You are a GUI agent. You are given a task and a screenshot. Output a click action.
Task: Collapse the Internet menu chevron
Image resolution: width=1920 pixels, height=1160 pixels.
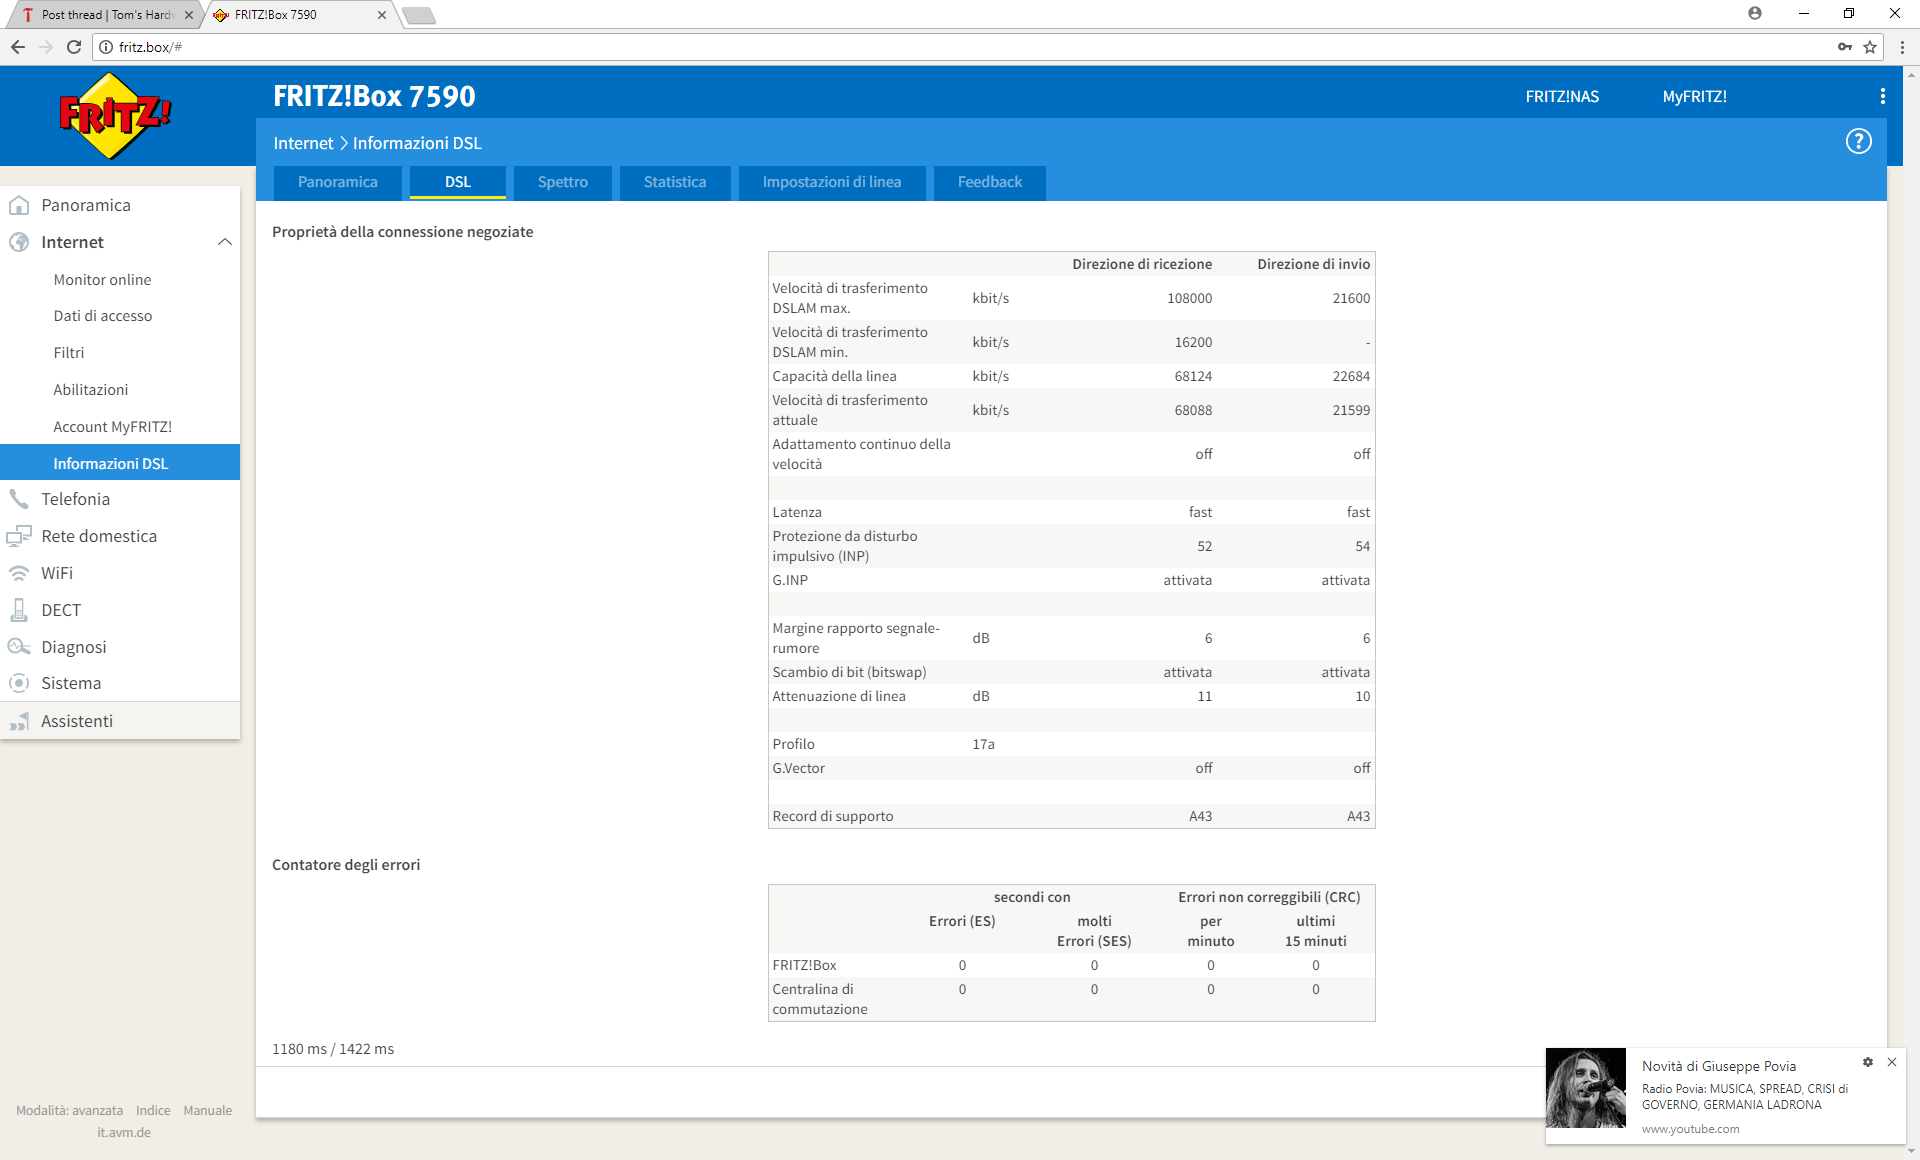(x=225, y=242)
